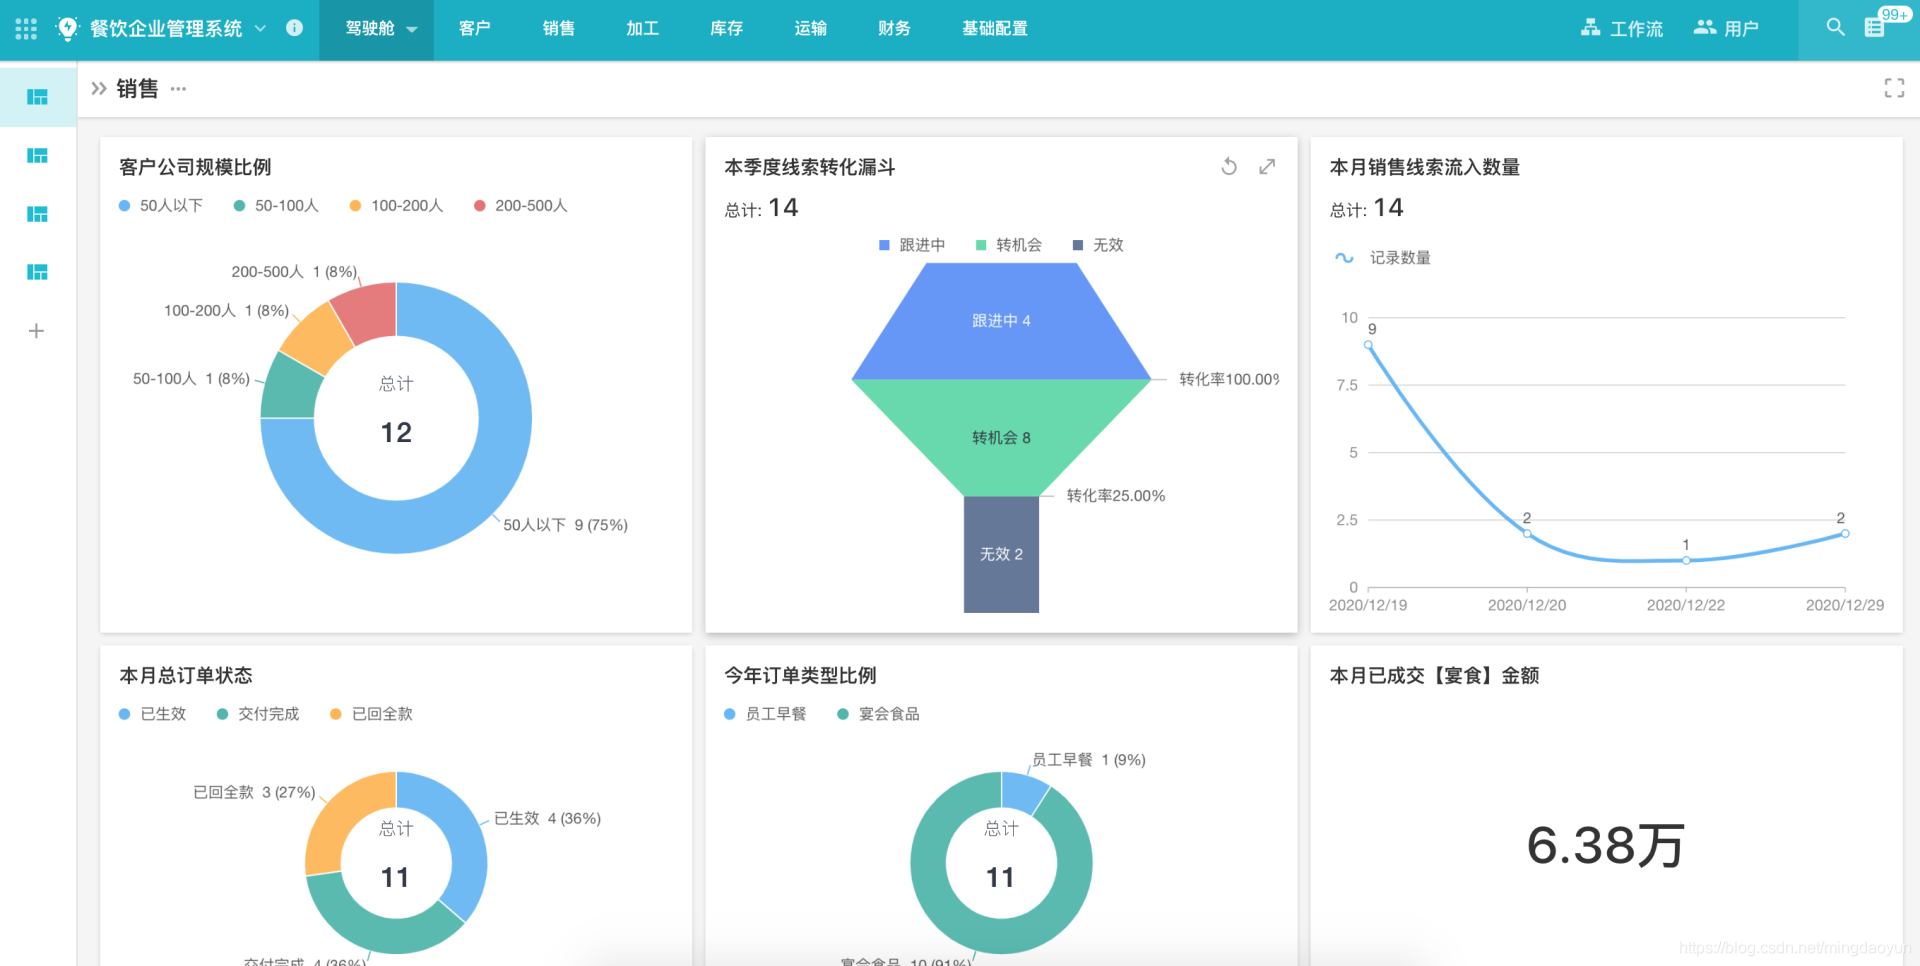The height and width of the screenshot is (966, 1920).
Task: Click the orange 100-200人 donut slice
Action: coord(315,340)
